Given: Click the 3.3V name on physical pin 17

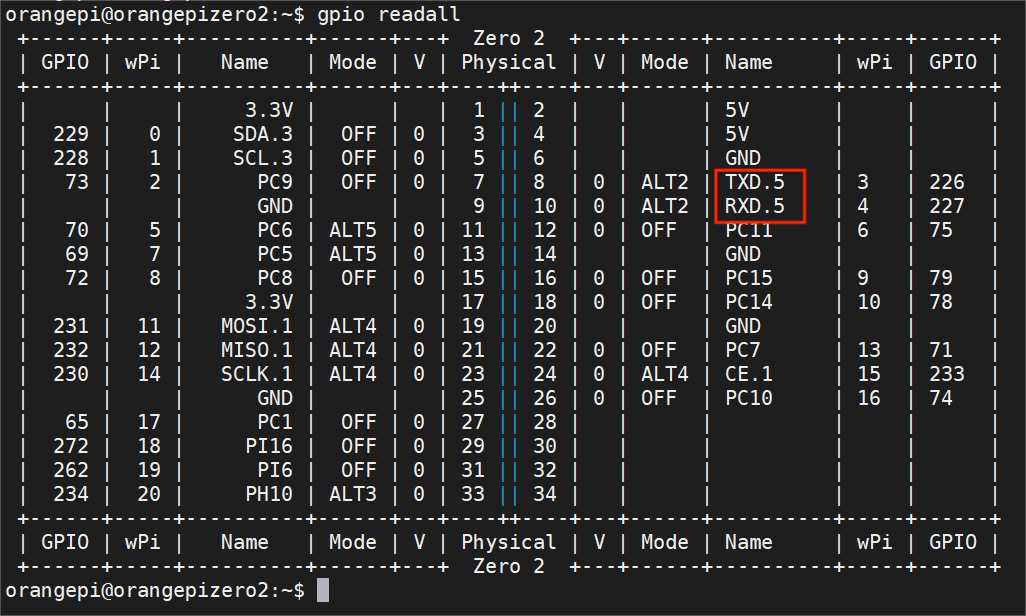Looking at the screenshot, I should (x=269, y=302).
